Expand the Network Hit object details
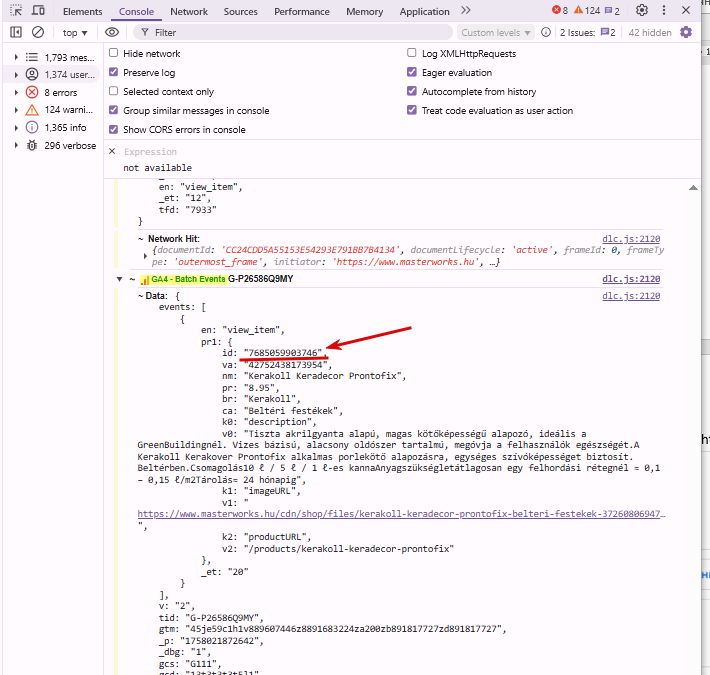 click(145, 256)
